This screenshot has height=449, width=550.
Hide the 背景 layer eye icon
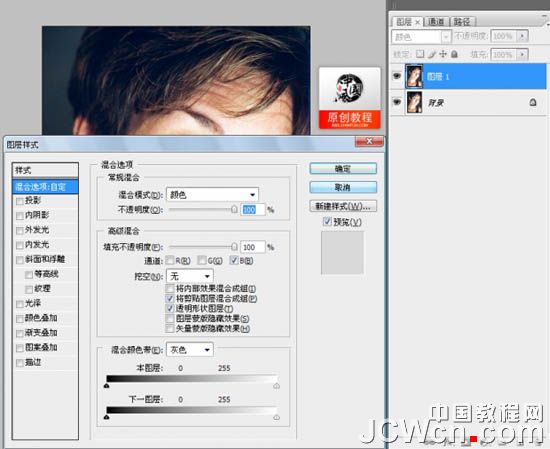pyautogui.click(x=397, y=102)
